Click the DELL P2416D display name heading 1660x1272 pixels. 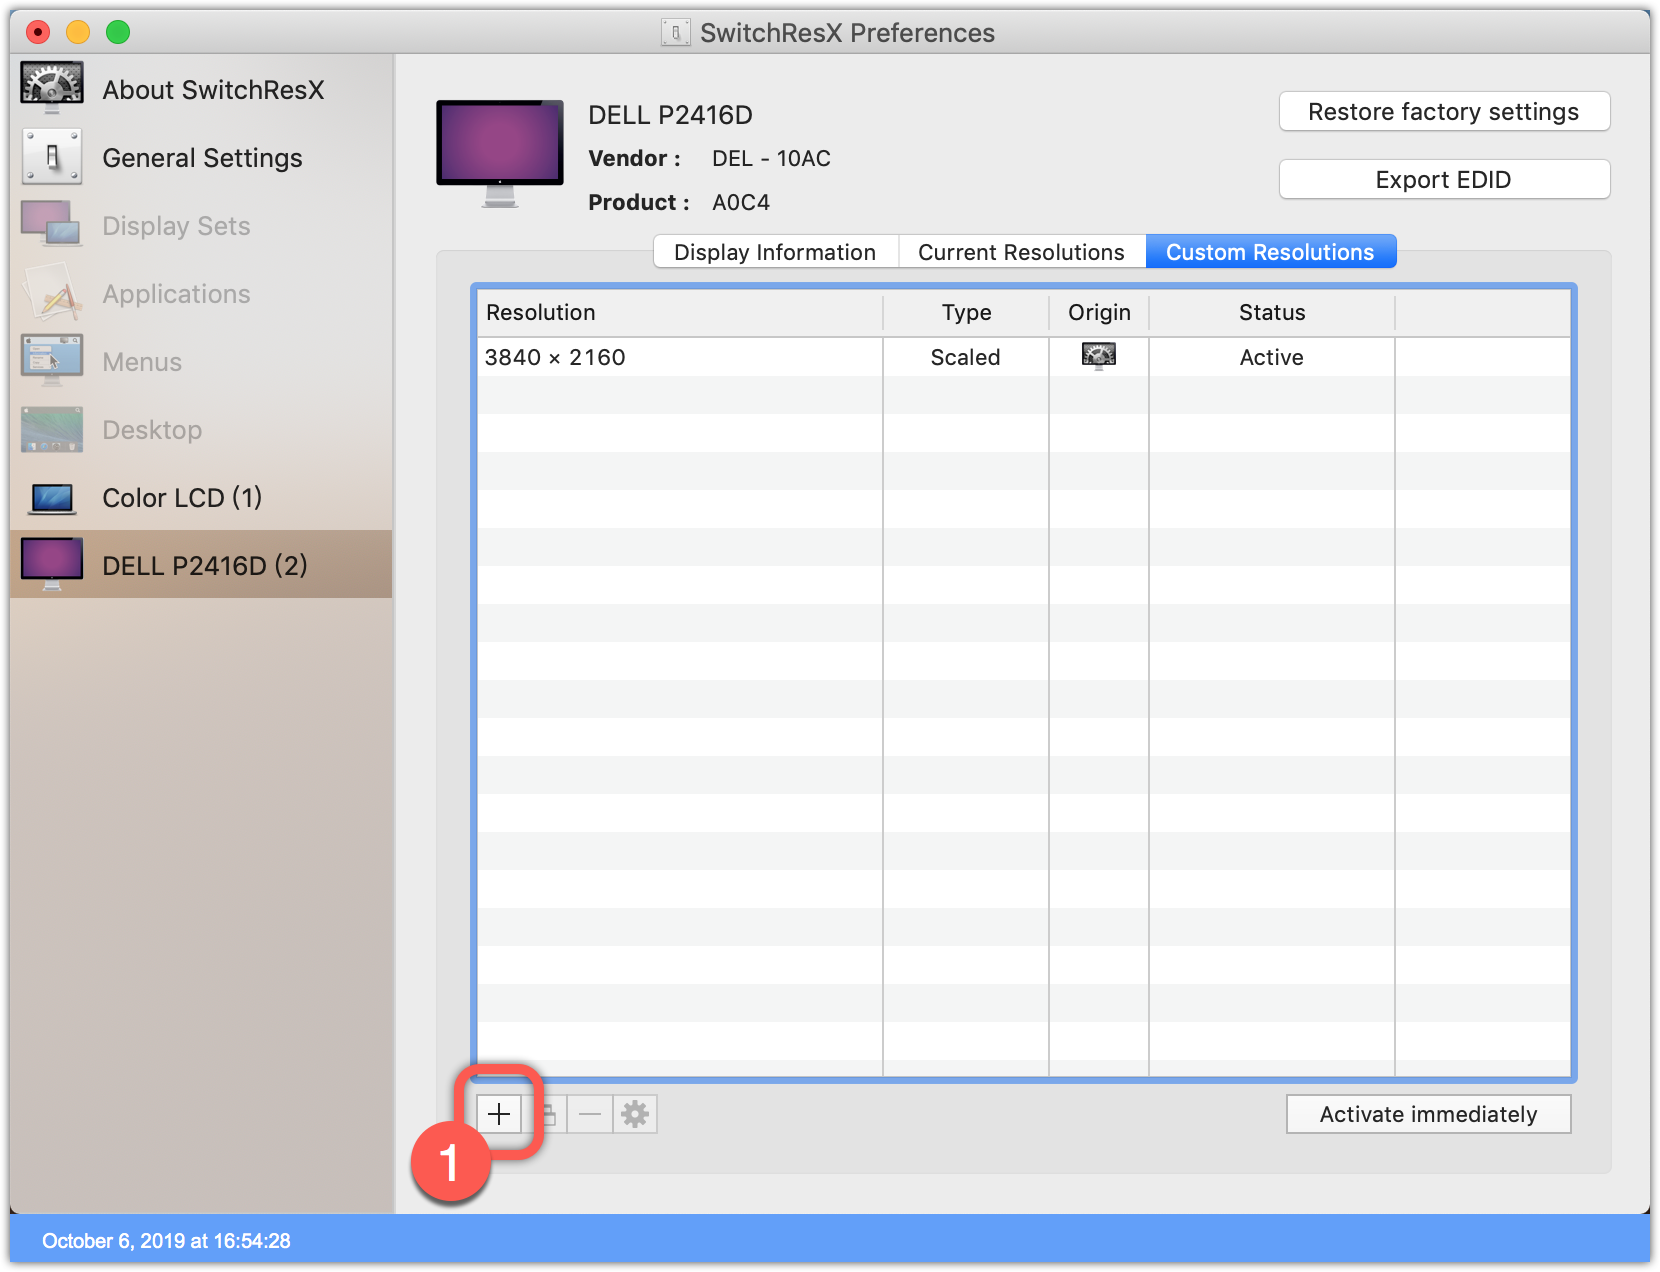tap(670, 115)
